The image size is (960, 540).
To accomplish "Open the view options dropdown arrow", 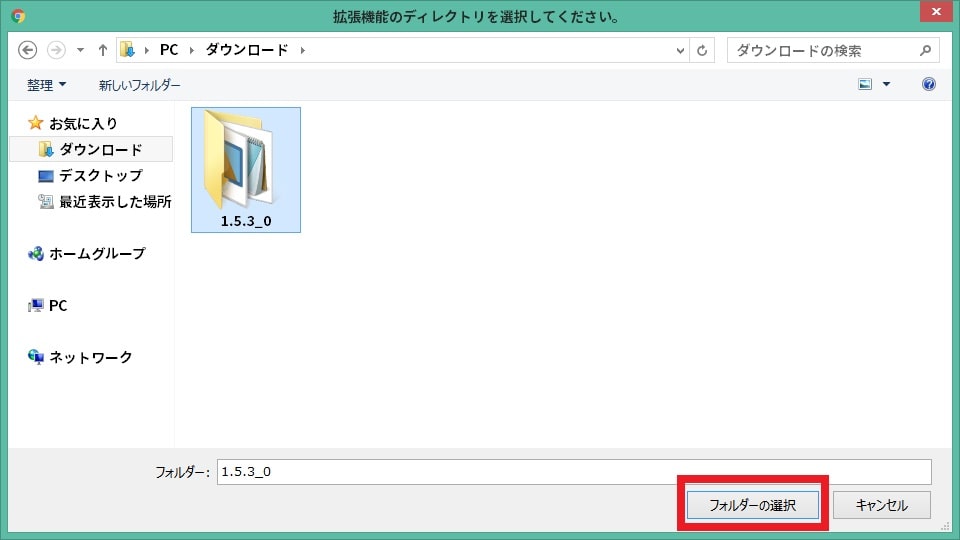I will tap(886, 84).
